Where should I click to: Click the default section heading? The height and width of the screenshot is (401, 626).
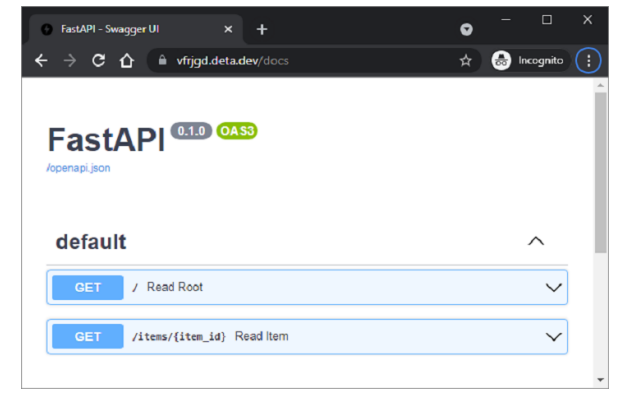(91, 242)
